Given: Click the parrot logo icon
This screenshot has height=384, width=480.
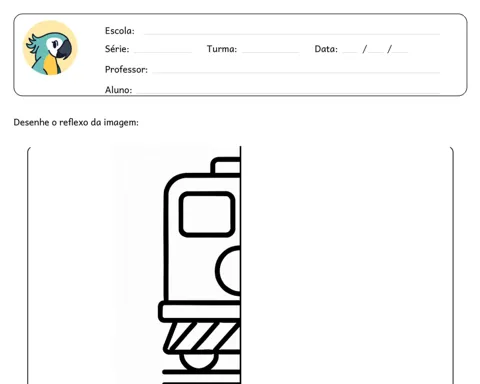Looking at the screenshot, I should pyautogui.click(x=50, y=48).
